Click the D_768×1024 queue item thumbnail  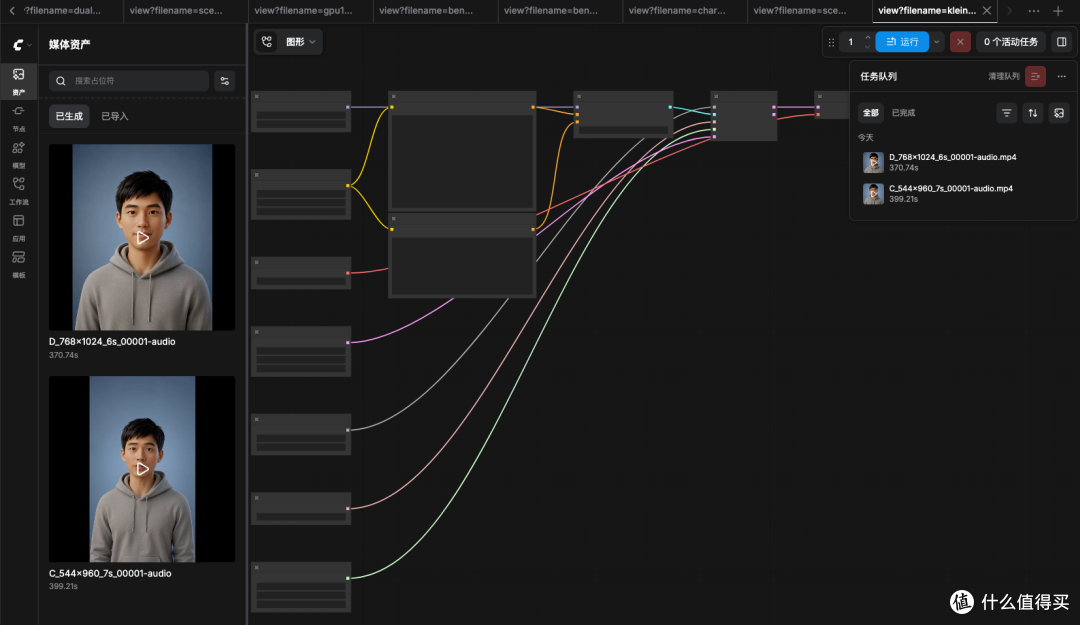[873, 163]
